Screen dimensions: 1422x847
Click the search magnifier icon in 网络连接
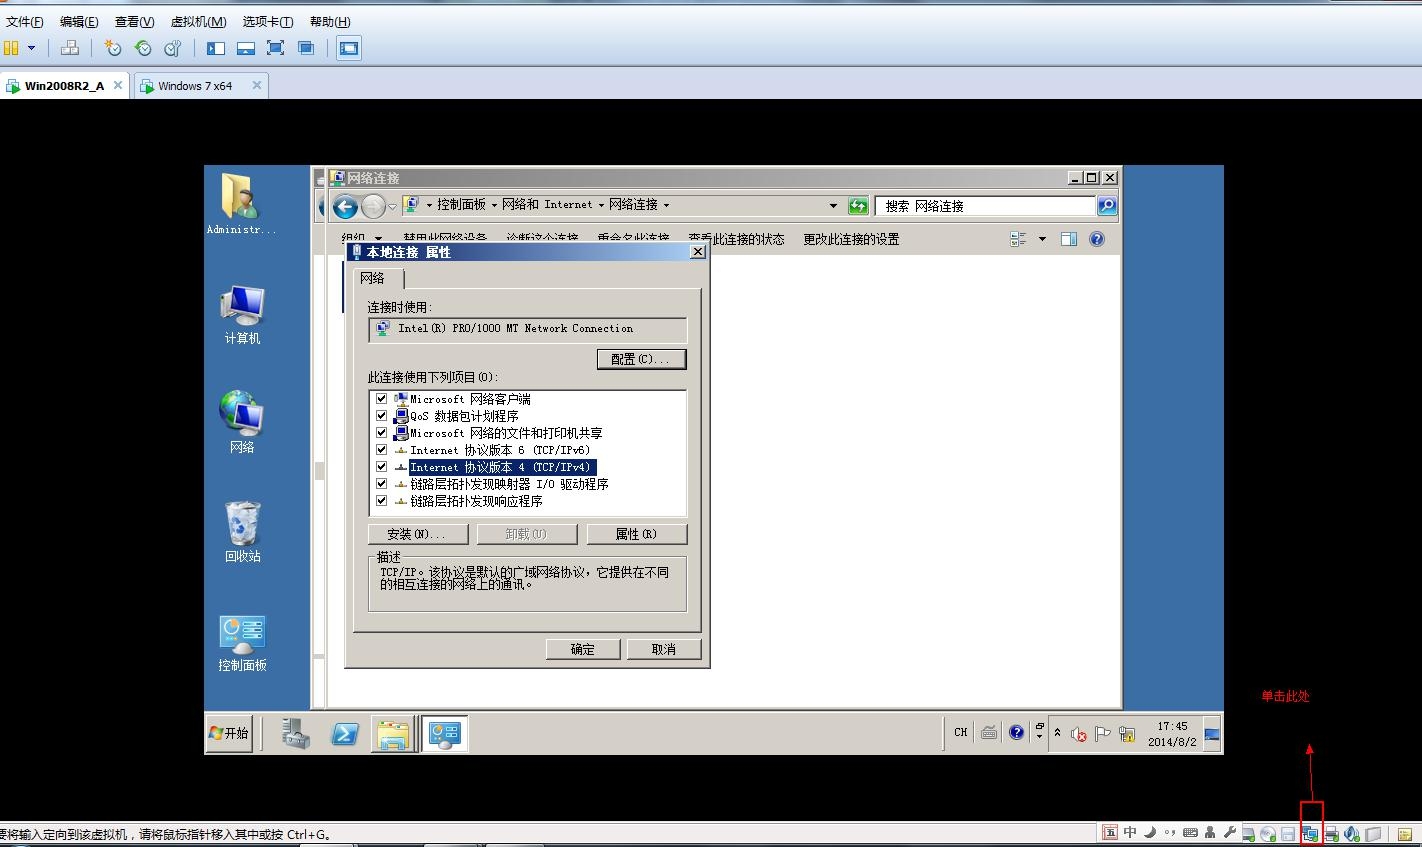tap(1107, 206)
